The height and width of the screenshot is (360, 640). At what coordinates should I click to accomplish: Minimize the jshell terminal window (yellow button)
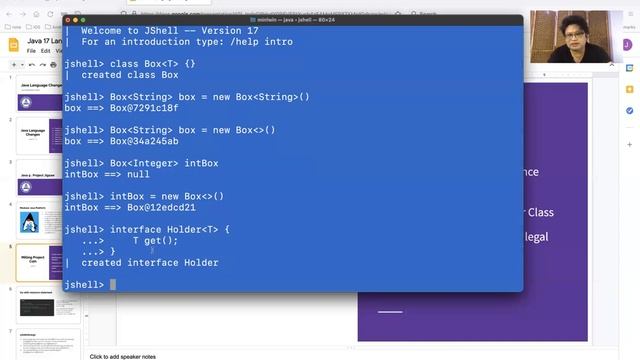(76, 20)
